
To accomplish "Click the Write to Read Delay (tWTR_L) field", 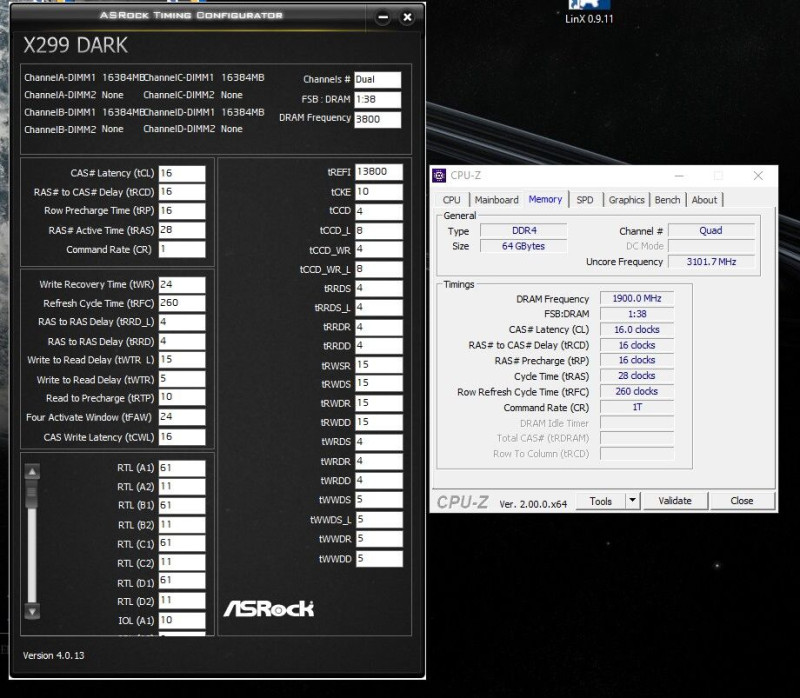I will click(x=182, y=360).
